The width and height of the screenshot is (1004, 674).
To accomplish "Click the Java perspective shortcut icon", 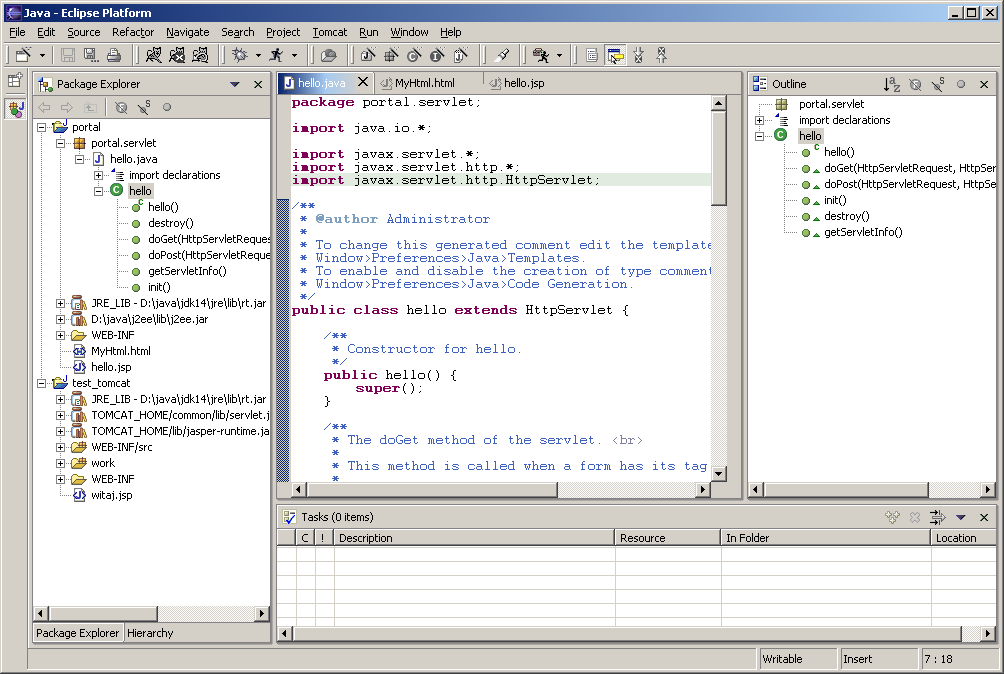I will pos(15,108).
